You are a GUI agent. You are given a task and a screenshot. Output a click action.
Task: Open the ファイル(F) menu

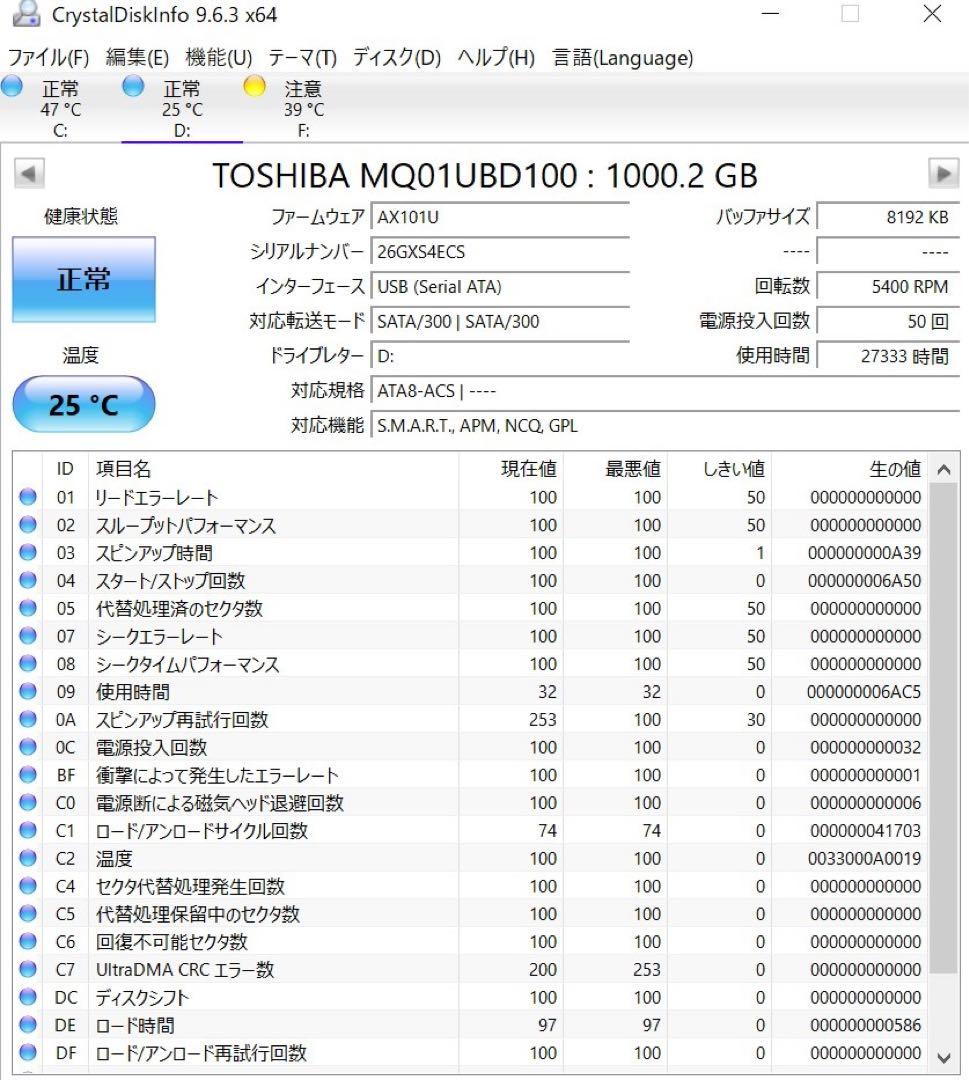point(48,57)
